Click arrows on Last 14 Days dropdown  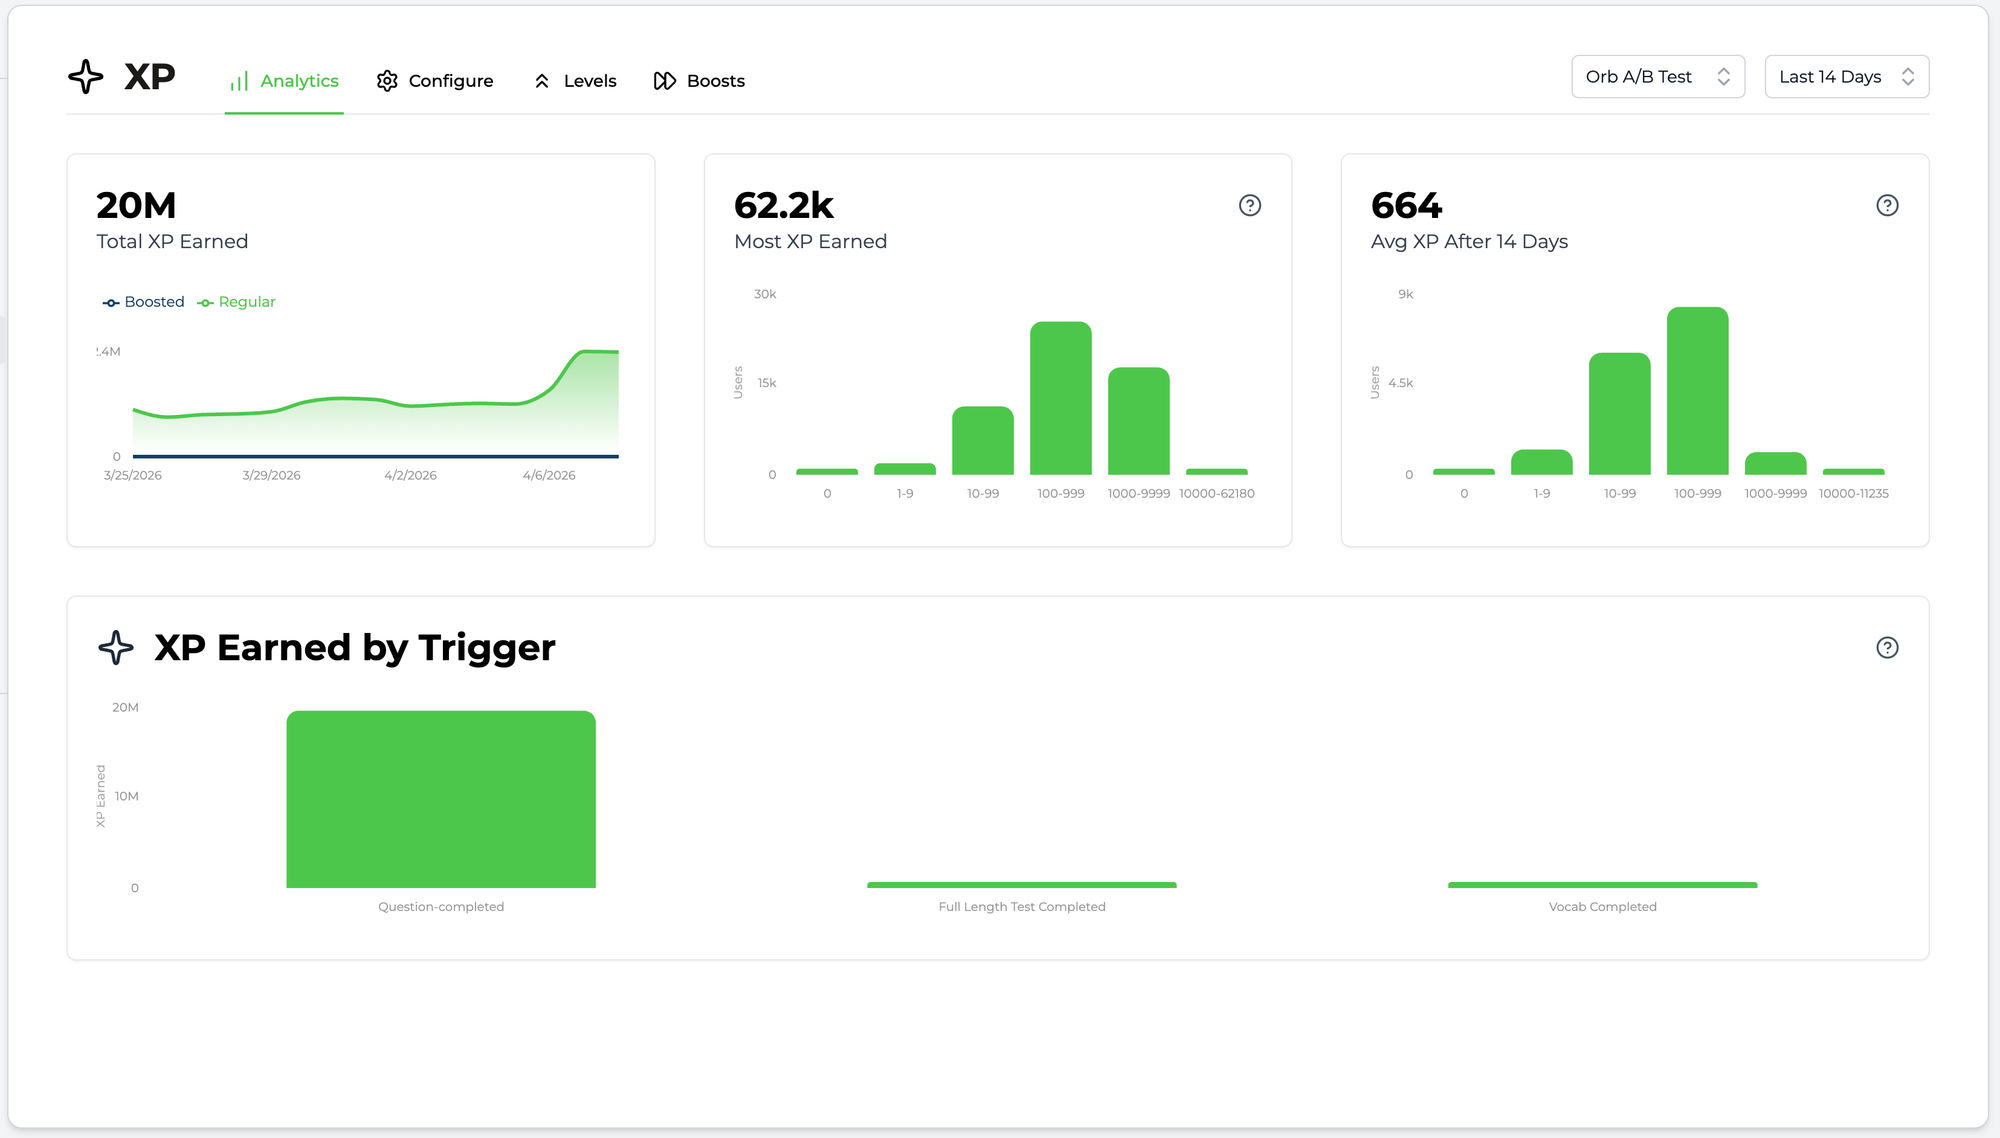pos(1908,77)
